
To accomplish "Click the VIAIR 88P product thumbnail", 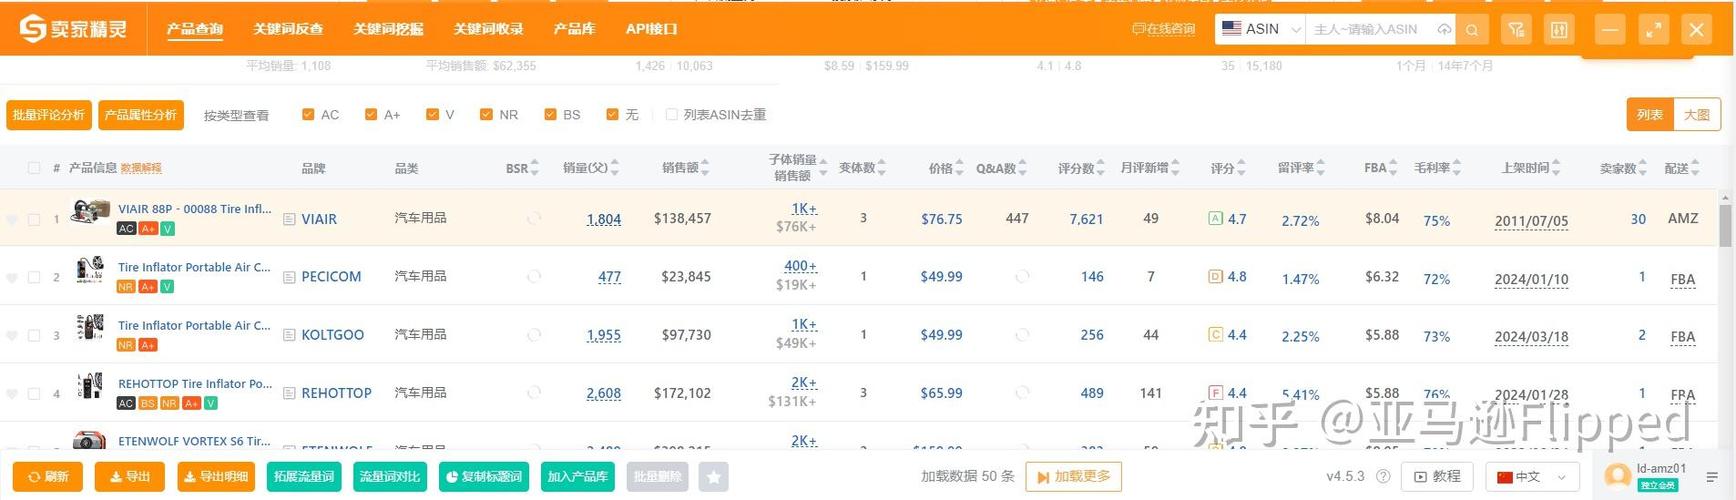I will coord(90,212).
